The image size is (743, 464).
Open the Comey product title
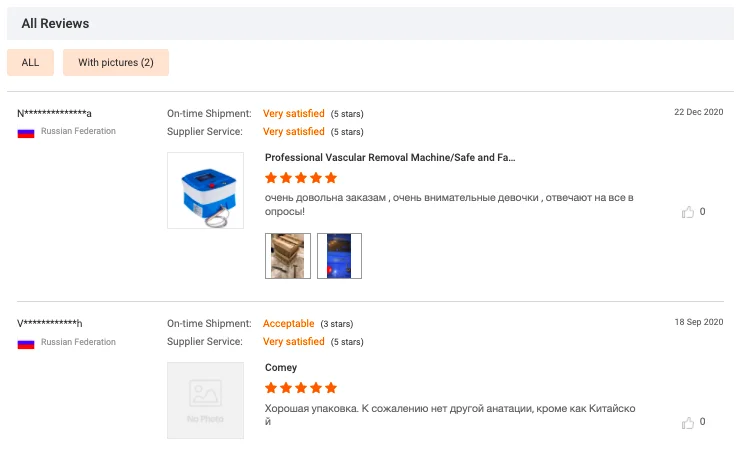pos(281,368)
